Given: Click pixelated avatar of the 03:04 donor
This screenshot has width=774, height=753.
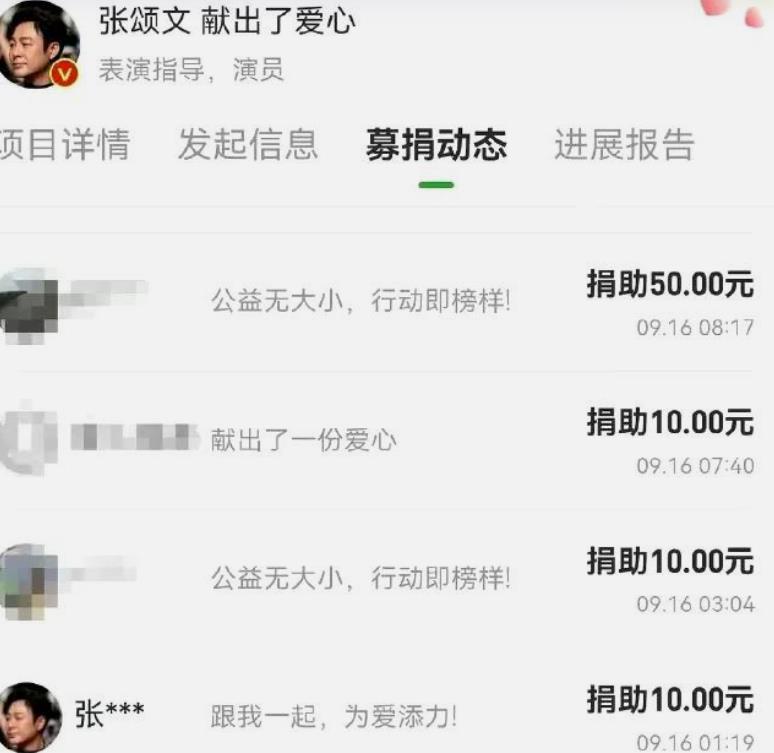Looking at the screenshot, I should pyautogui.click(x=30, y=582).
